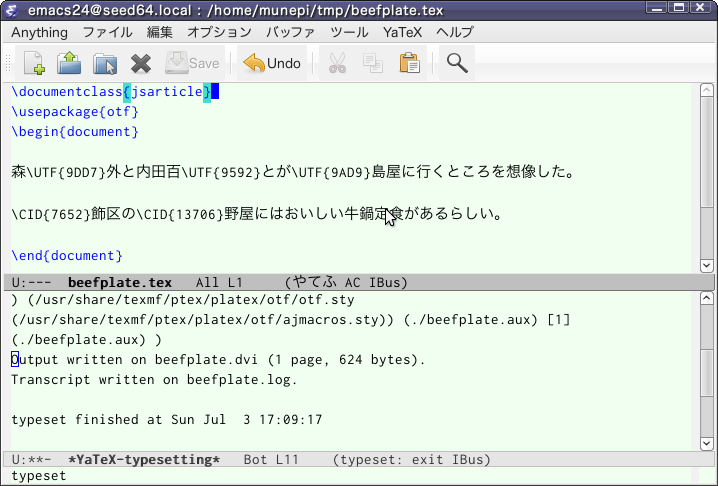Click the \usepackage{otf} line

(75, 112)
